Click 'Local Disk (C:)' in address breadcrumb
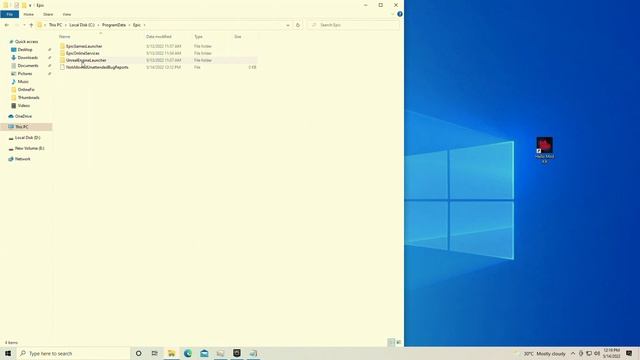Screen dimensions: 640x360 (82, 25)
